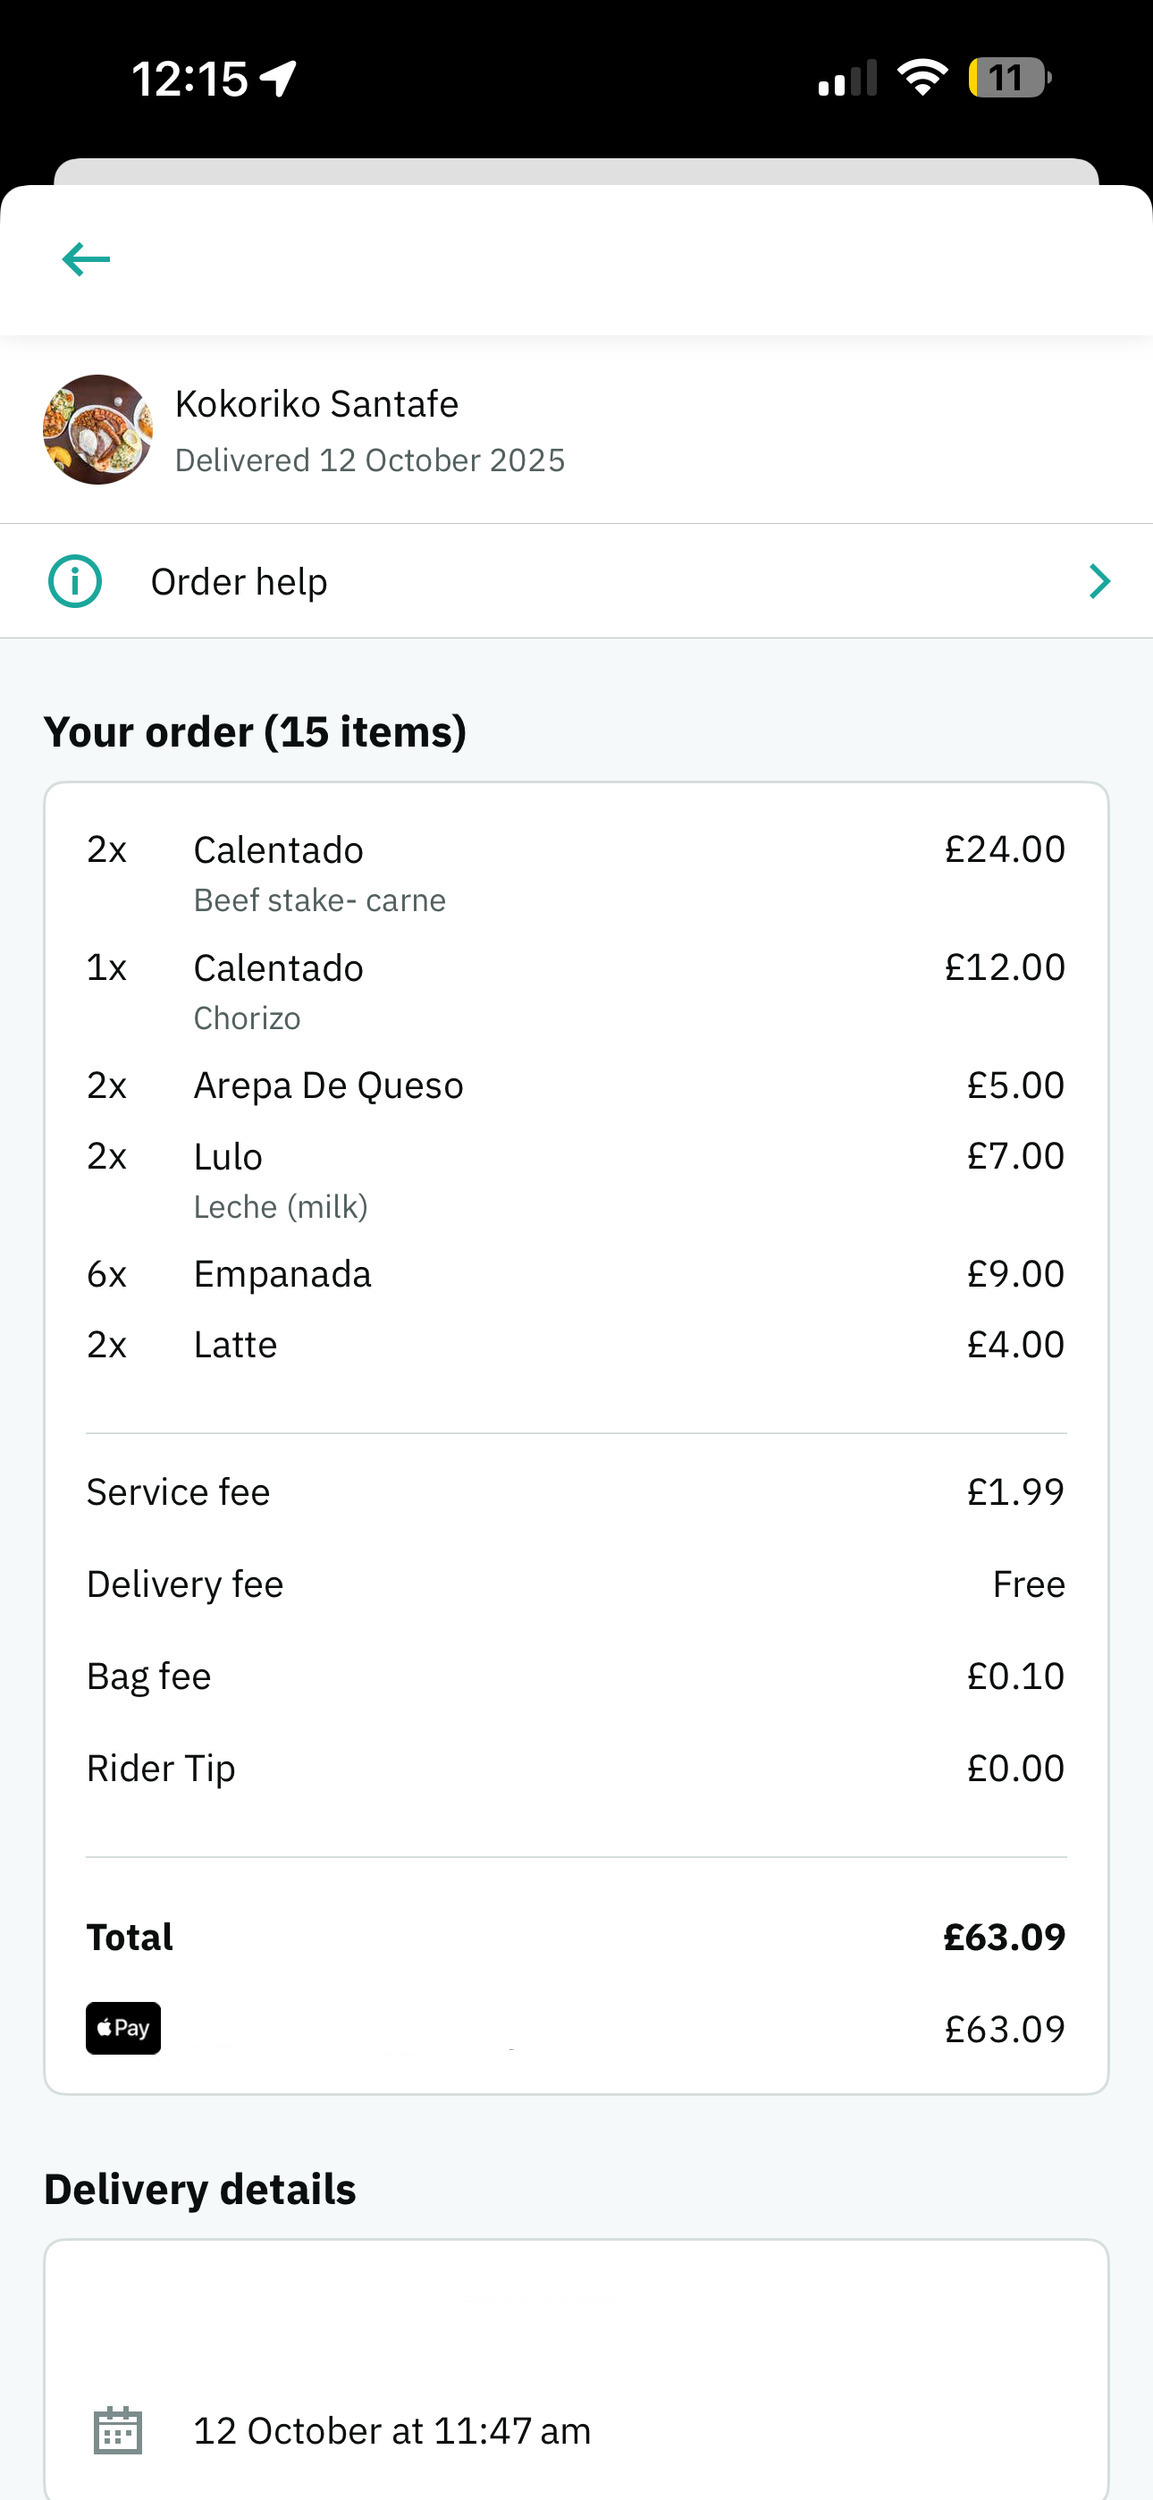This screenshot has height=2500, width=1153.
Task: Tap the Wi-Fi status icon
Action: click(x=922, y=78)
